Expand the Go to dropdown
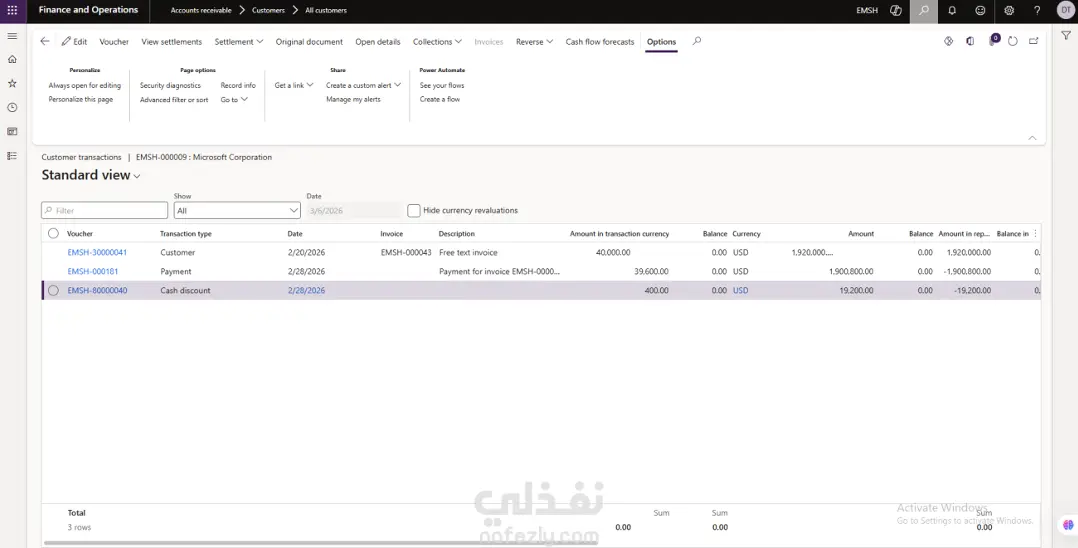This screenshot has width=1078, height=548. [x=234, y=100]
